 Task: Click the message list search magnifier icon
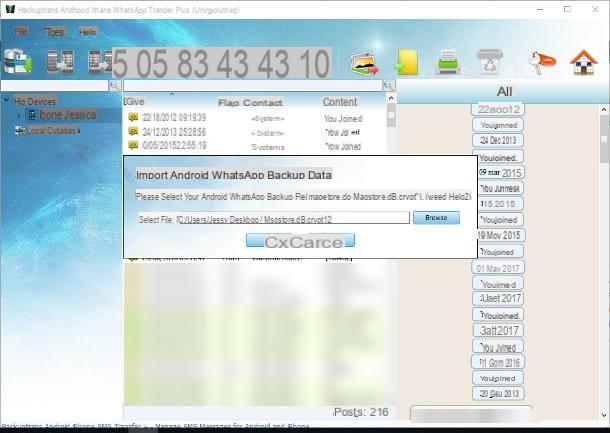389,86
